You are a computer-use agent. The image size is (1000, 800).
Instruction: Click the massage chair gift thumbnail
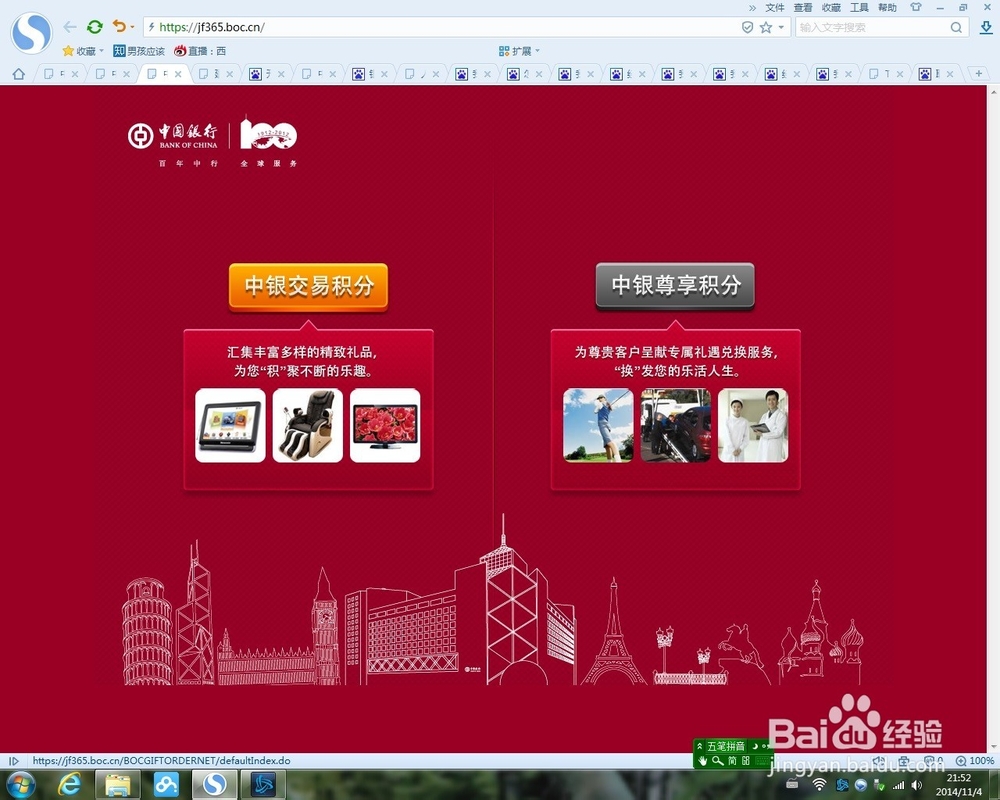308,425
